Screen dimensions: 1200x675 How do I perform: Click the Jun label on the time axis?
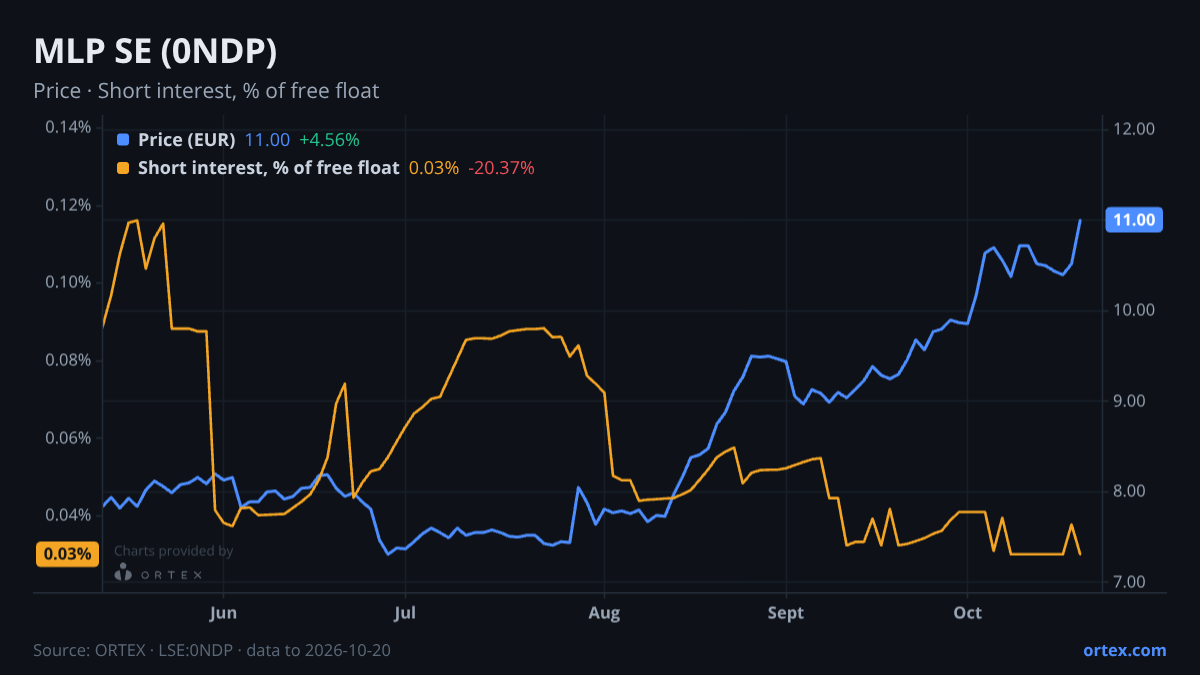pyautogui.click(x=224, y=611)
